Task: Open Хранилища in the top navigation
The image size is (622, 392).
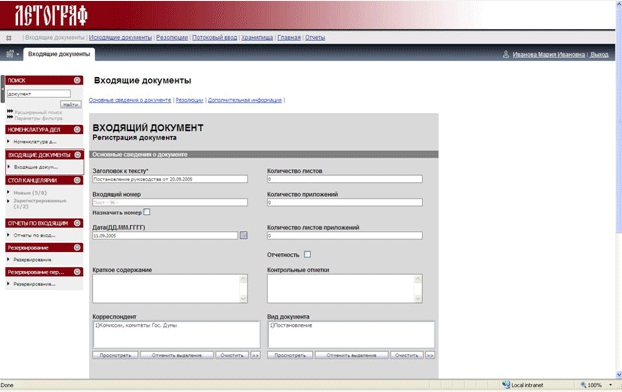Action: tap(257, 38)
